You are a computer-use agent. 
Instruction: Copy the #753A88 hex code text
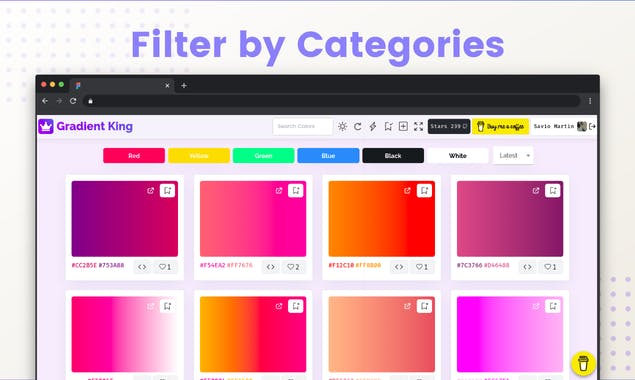(x=111, y=265)
